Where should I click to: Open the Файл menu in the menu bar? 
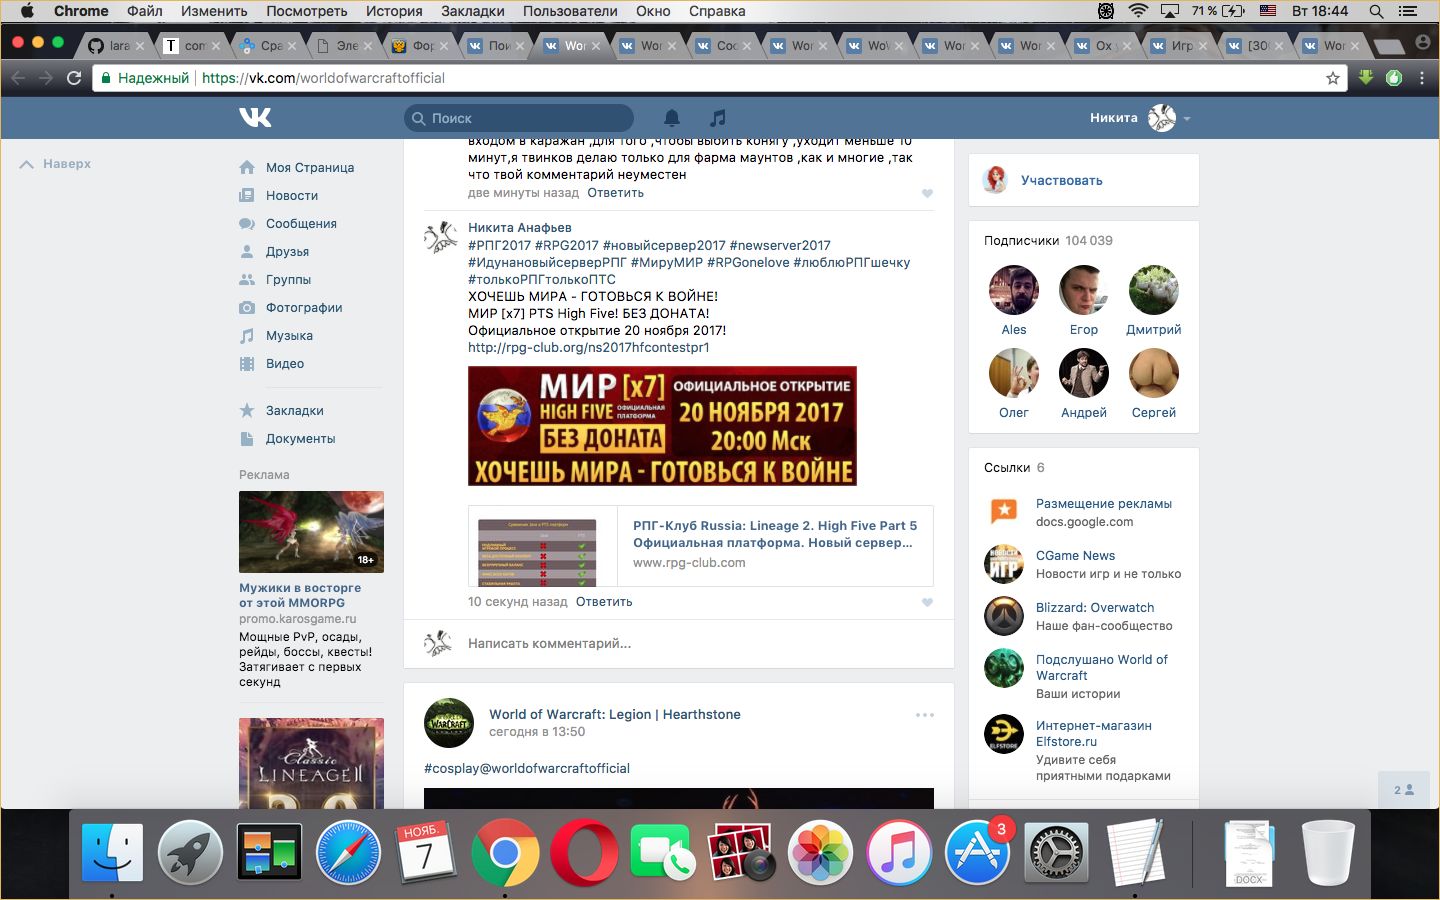point(145,11)
